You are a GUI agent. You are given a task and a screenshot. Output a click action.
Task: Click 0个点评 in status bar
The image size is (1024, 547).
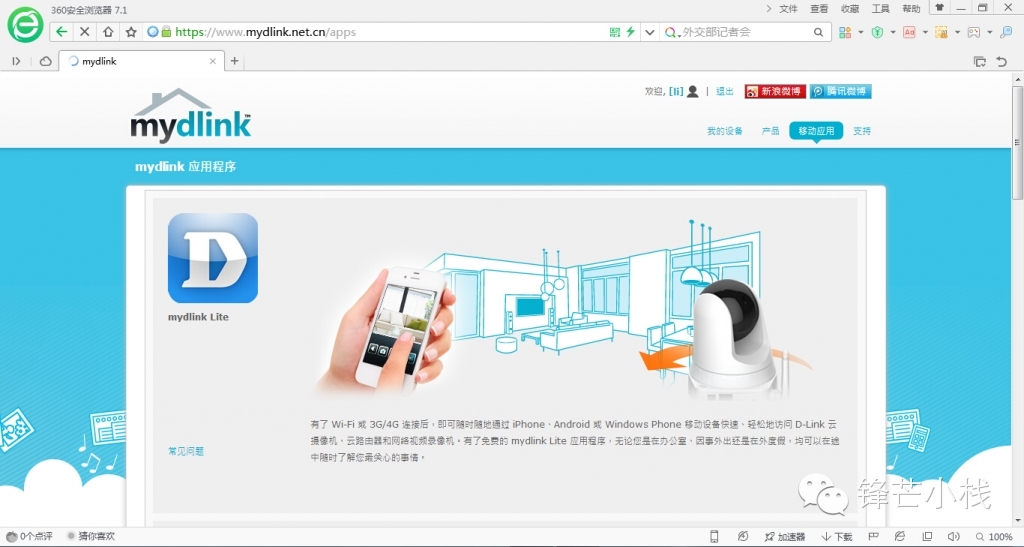(x=30, y=536)
